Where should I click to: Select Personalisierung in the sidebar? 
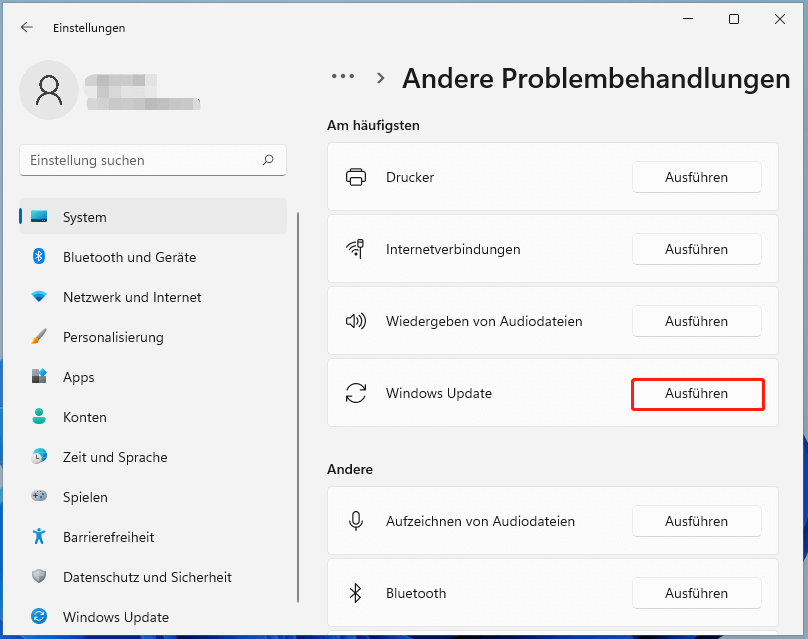153,337
